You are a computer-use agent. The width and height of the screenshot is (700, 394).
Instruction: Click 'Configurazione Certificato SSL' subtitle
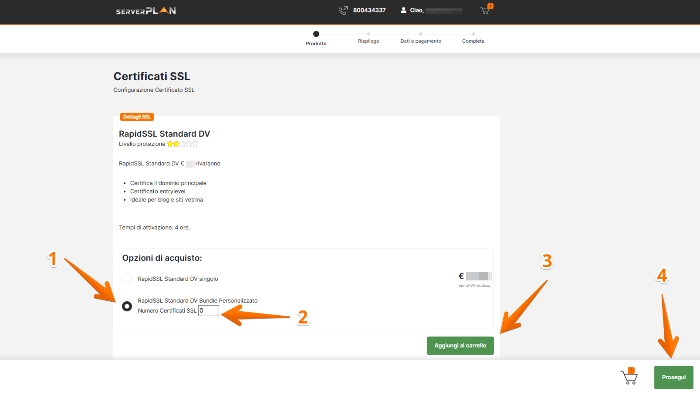click(154, 90)
